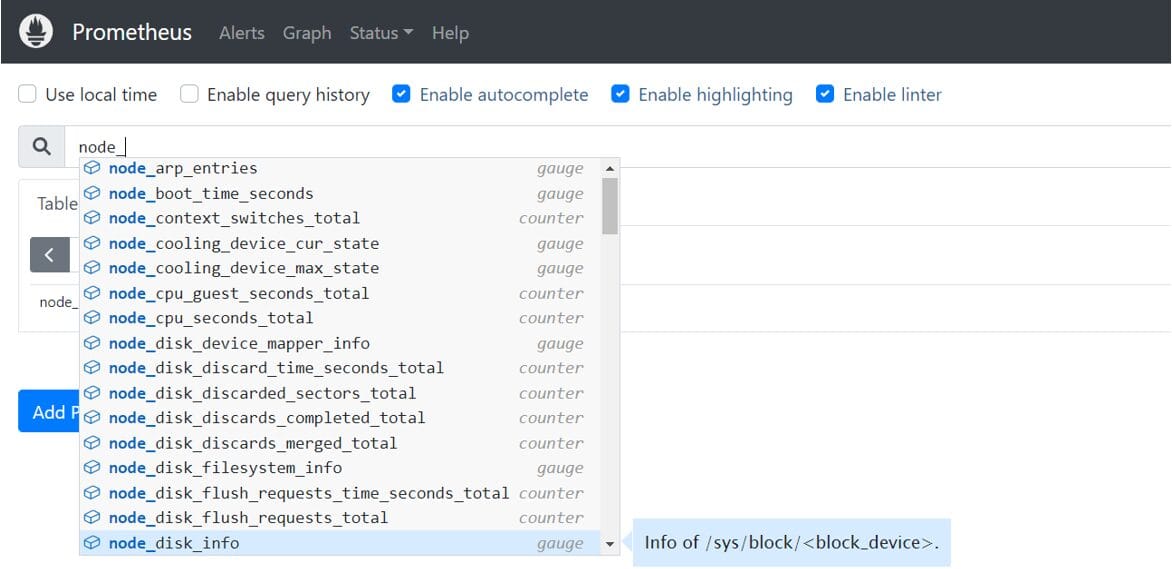Viewport: 1172px width, 569px height.
Task: Click the cube icon beside node_cpu_seconds_total
Action: pyautogui.click(x=92, y=318)
